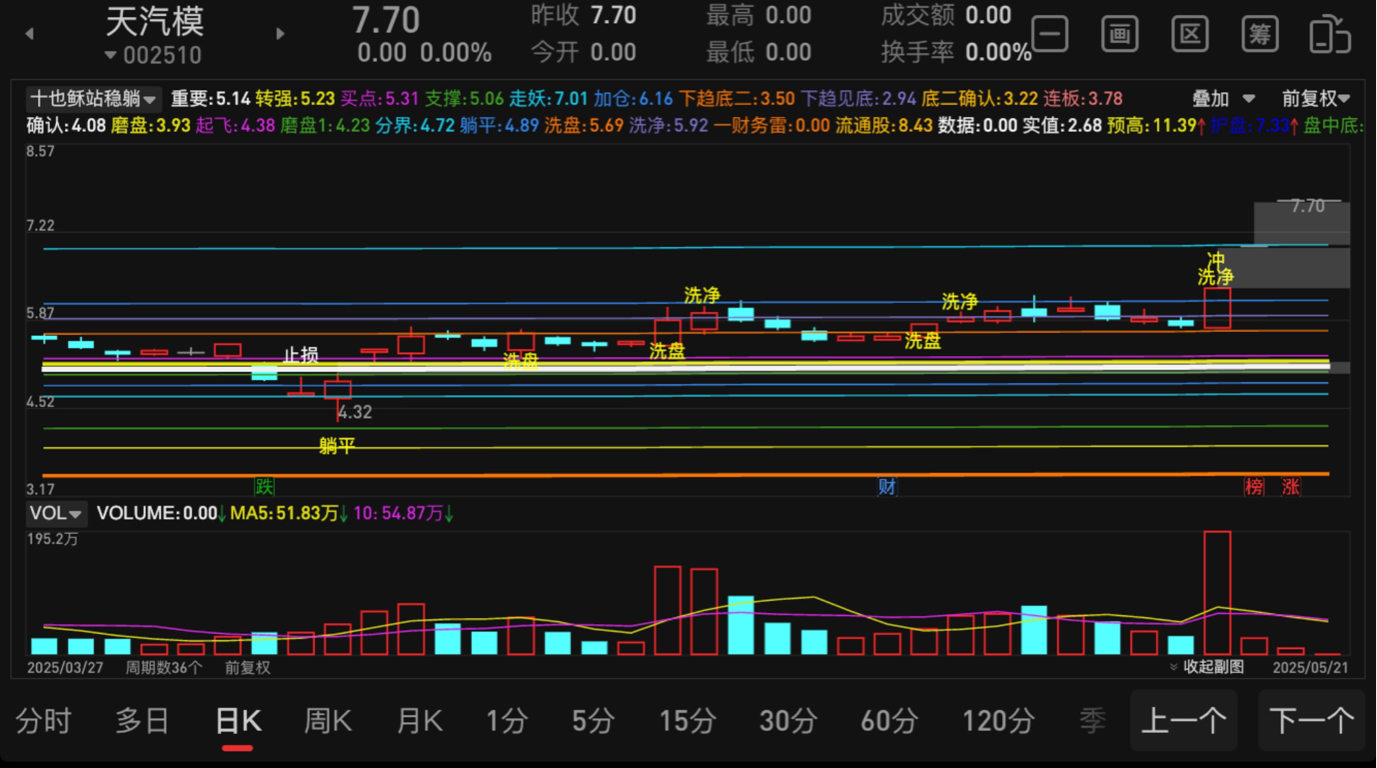
Task: Open the 区 range statistics icon
Action: (x=1190, y=34)
